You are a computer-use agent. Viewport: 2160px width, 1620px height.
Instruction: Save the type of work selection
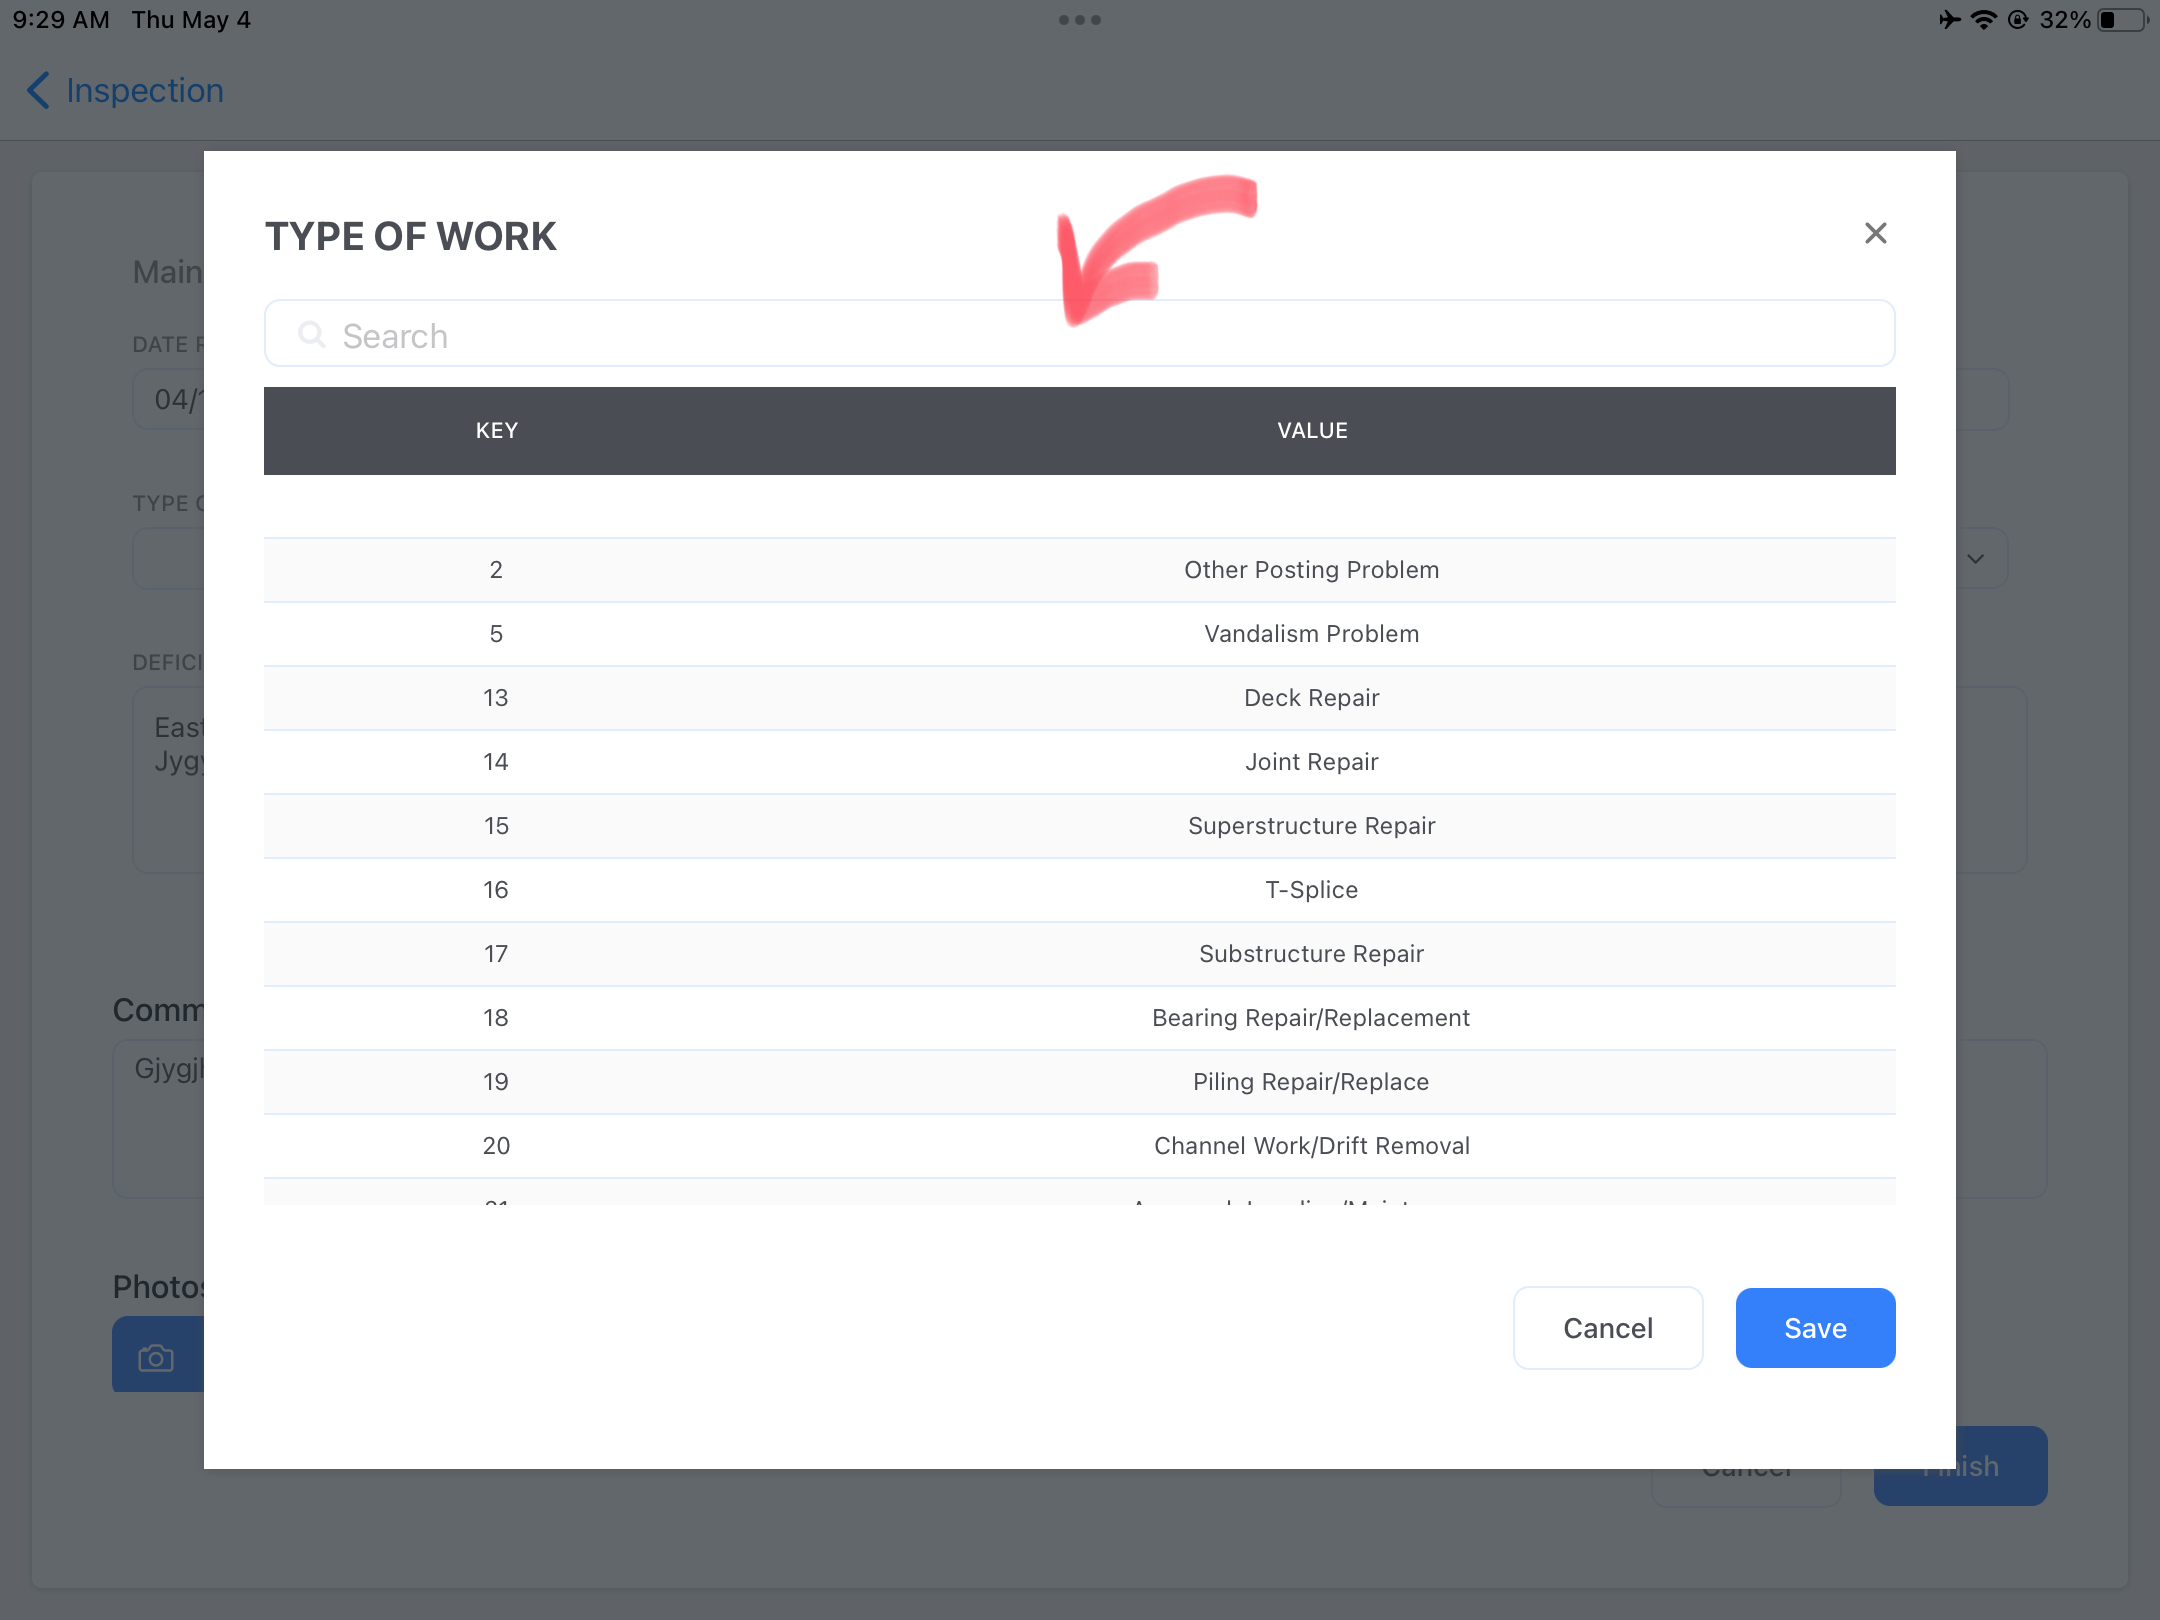(x=1815, y=1328)
